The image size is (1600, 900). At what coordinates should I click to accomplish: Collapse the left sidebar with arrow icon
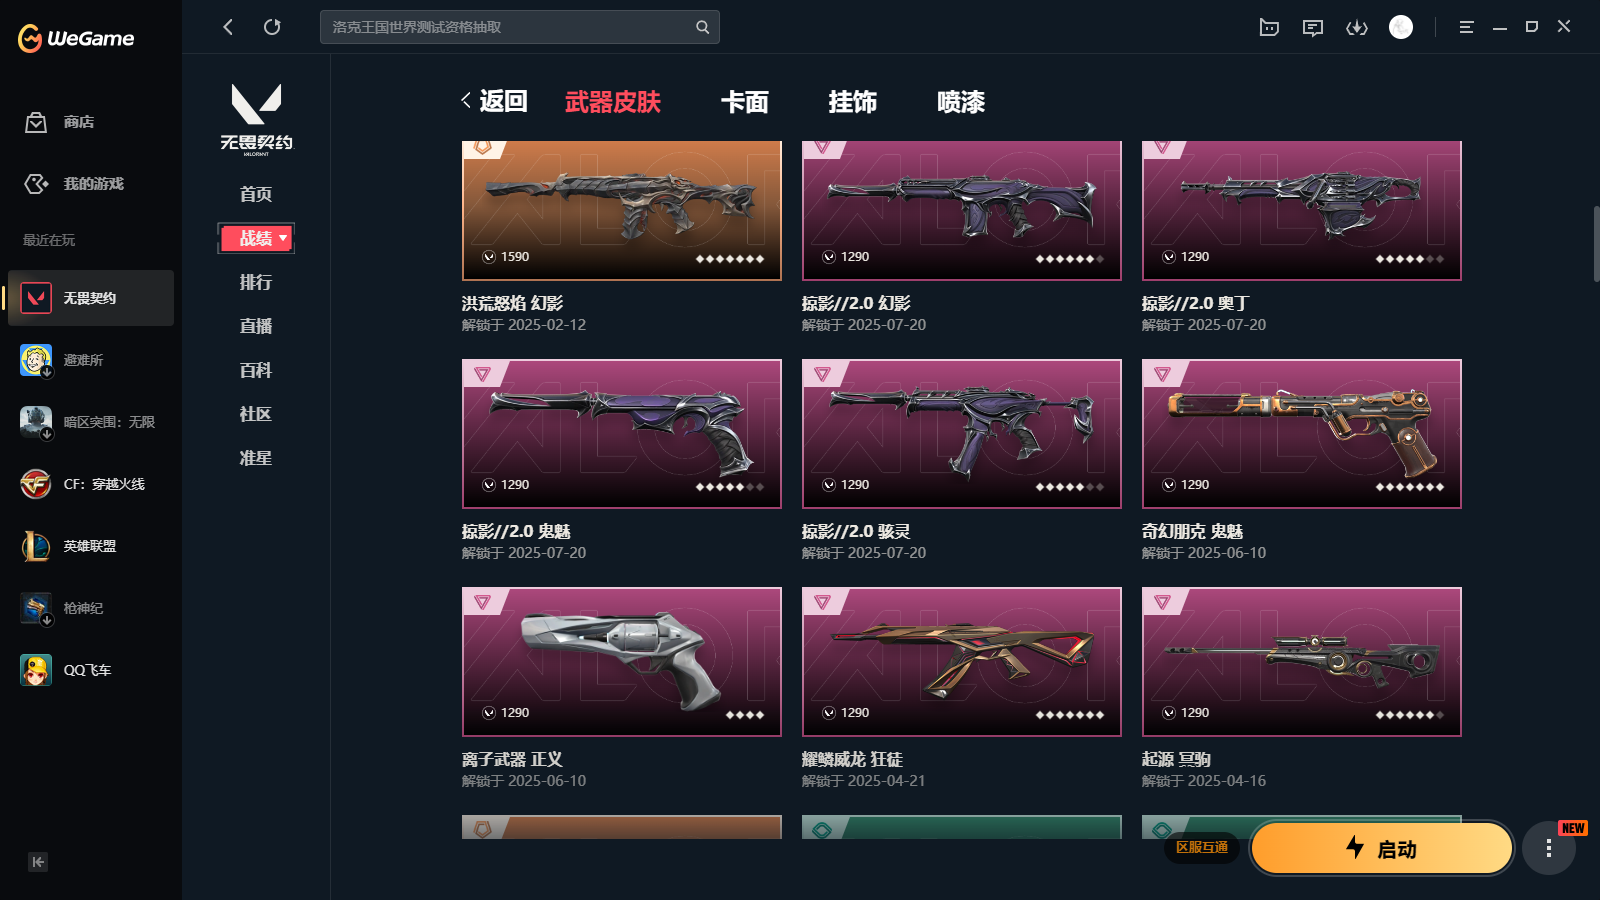click(x=38, y=862)
